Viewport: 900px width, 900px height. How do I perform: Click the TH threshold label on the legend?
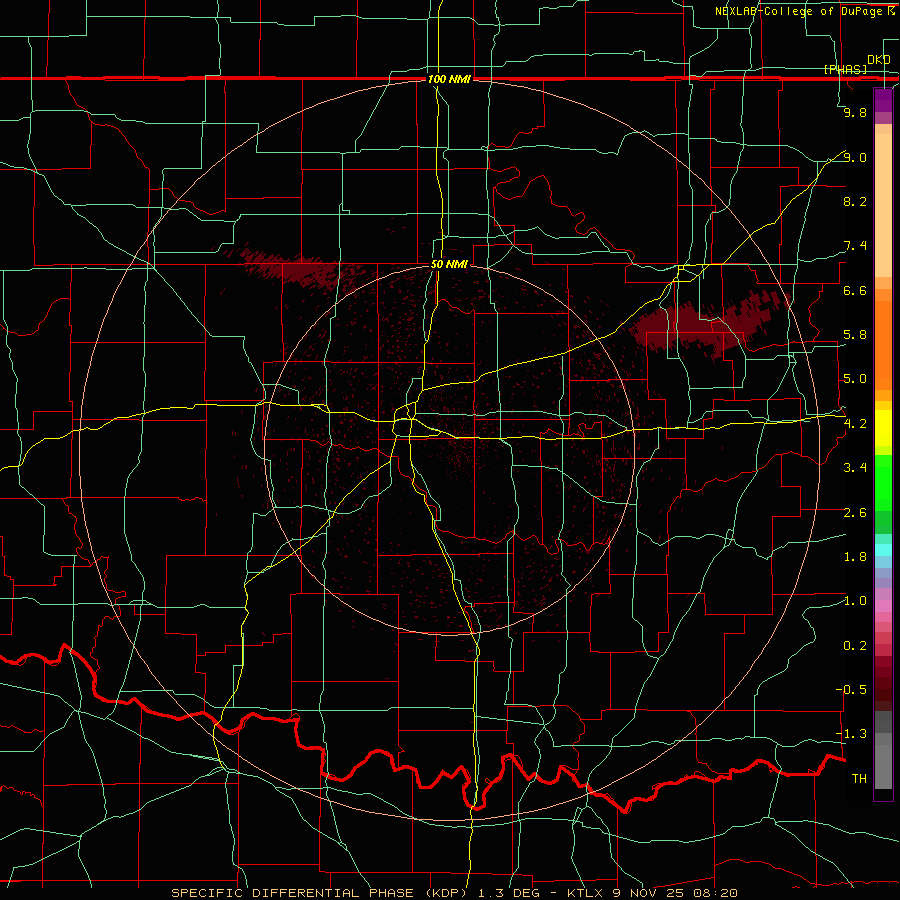859,779
